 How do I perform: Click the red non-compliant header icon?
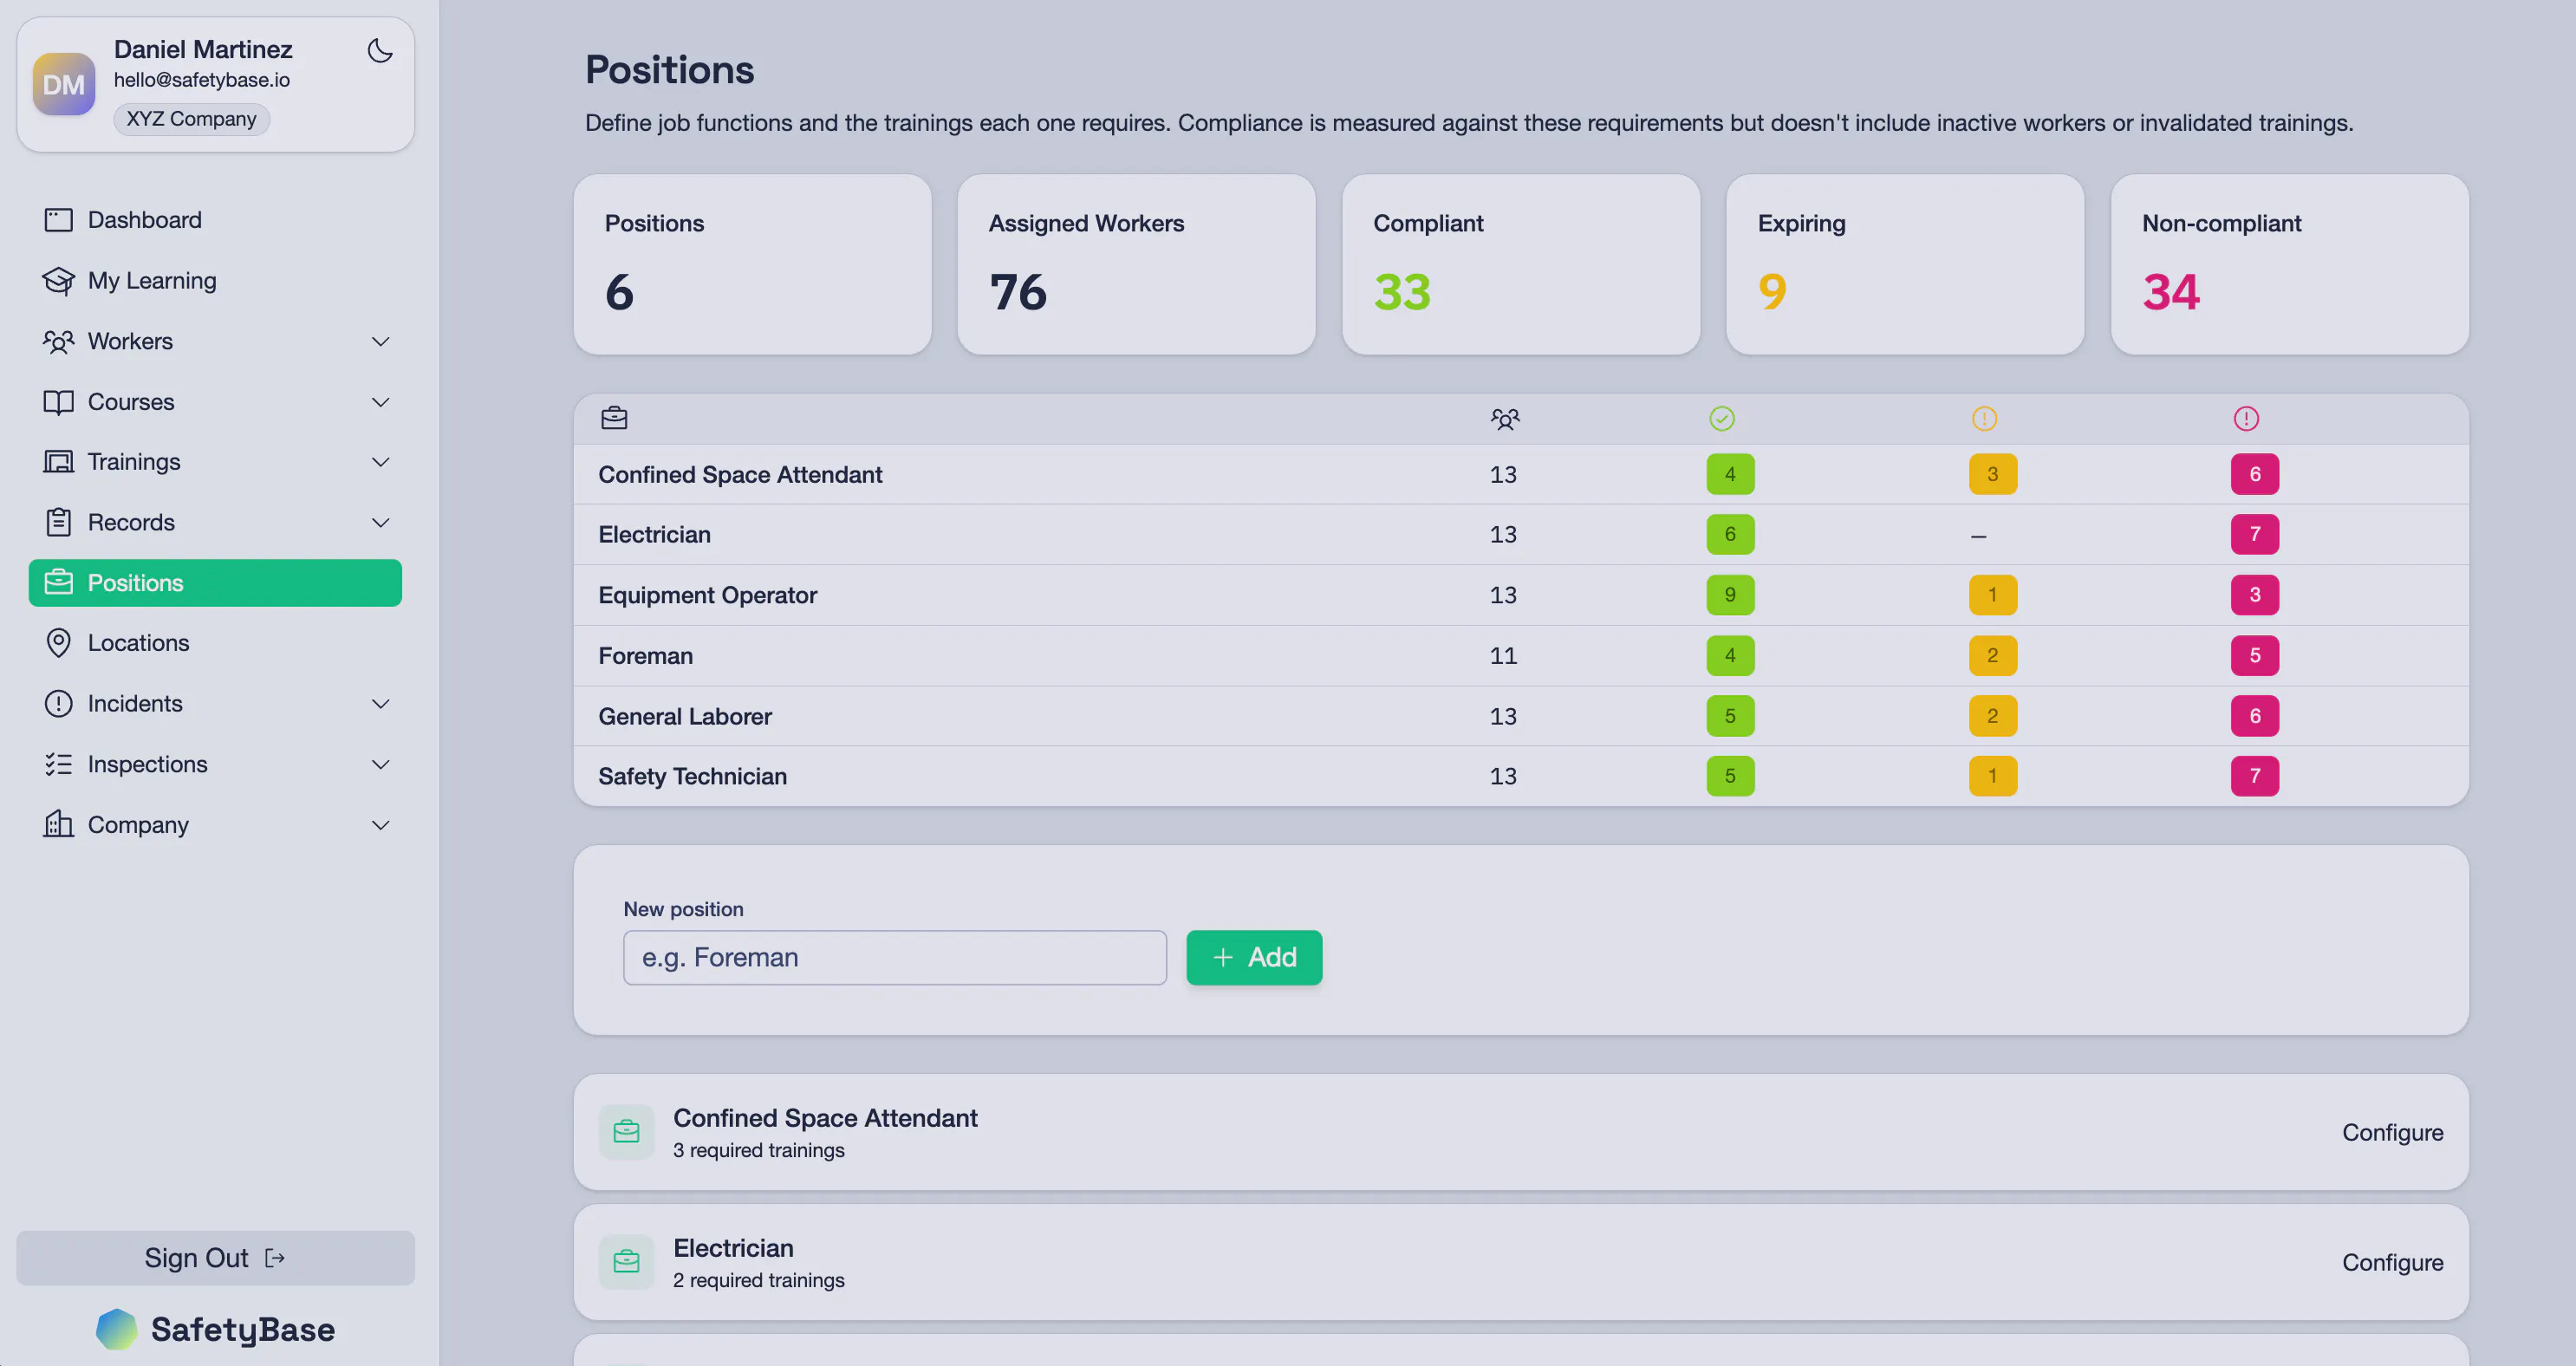pyautogui.click(x=2246, y=419)
